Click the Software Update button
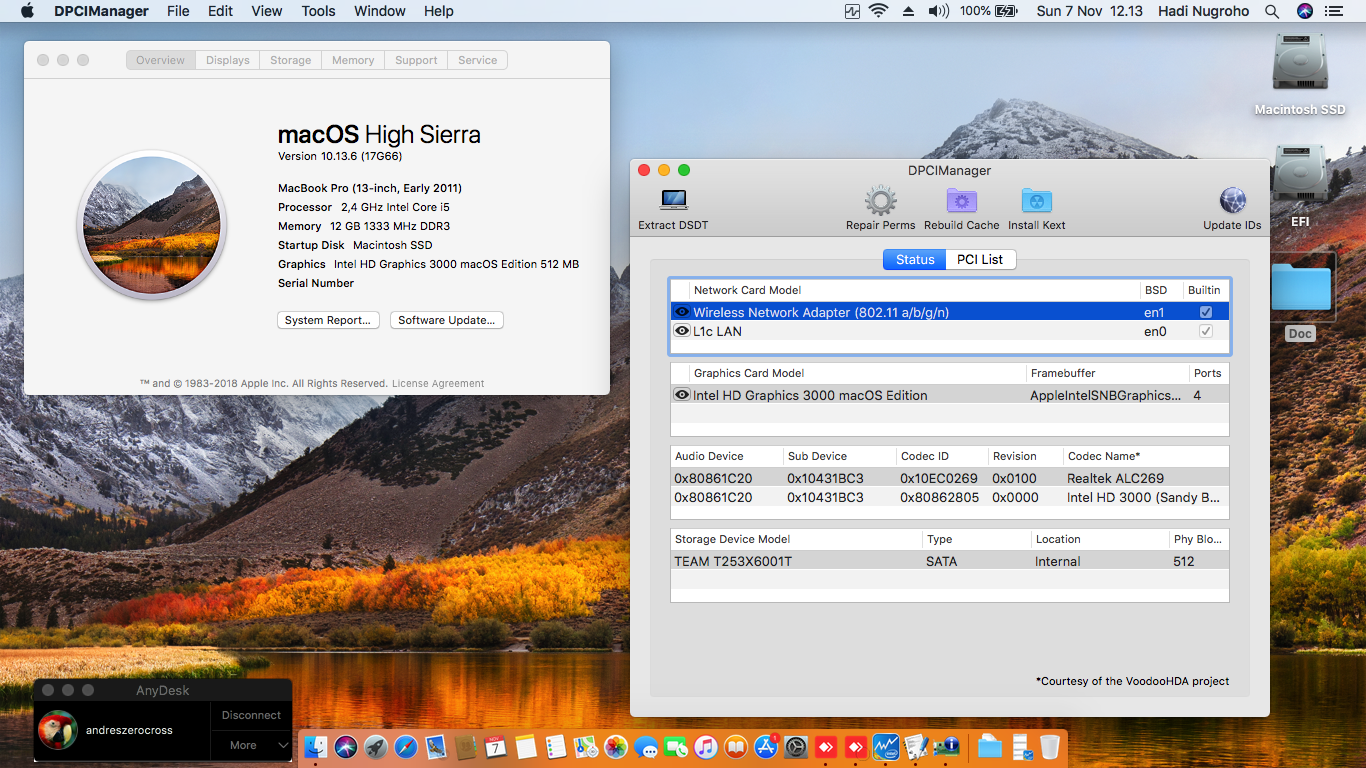 tap(447, 320)
